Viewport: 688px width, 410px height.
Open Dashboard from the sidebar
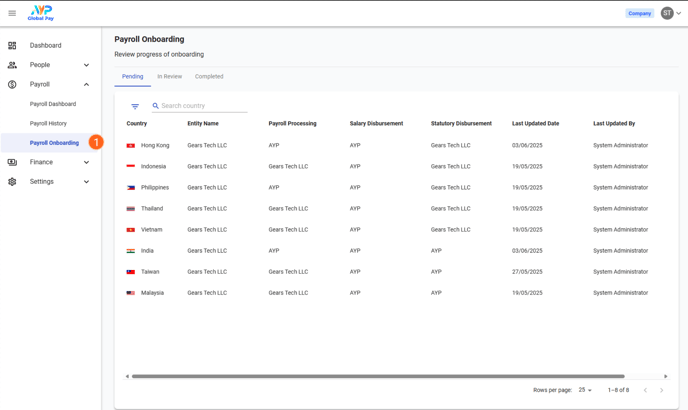46,45
